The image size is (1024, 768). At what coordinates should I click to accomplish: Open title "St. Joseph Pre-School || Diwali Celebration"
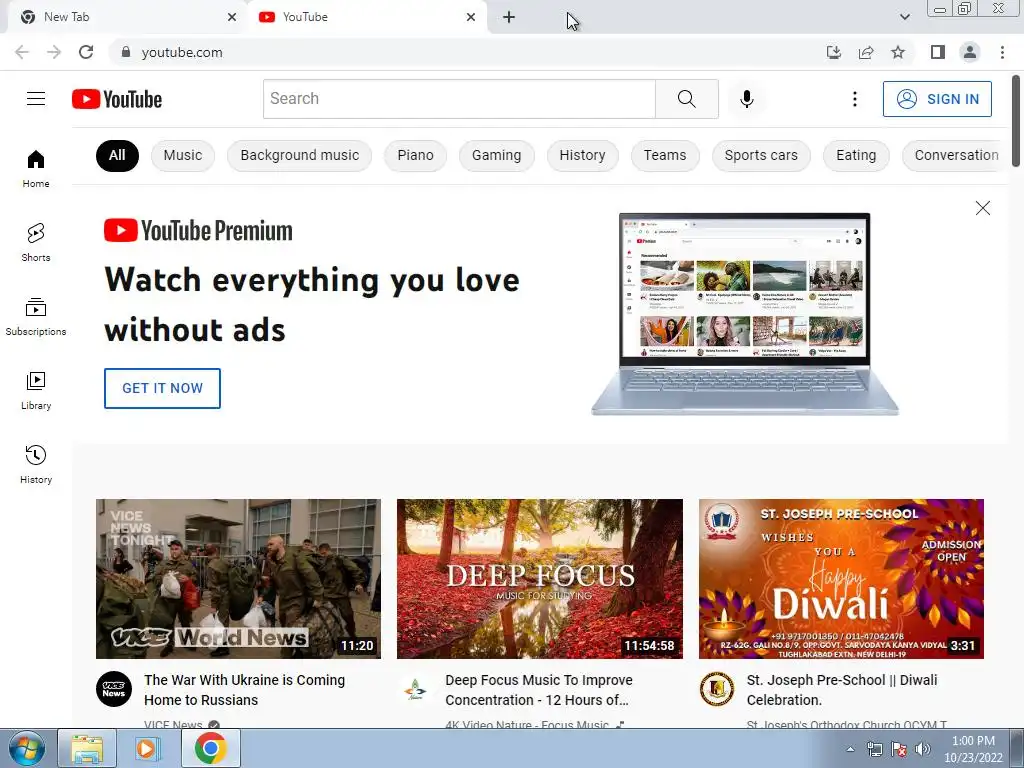coord(842,690)
